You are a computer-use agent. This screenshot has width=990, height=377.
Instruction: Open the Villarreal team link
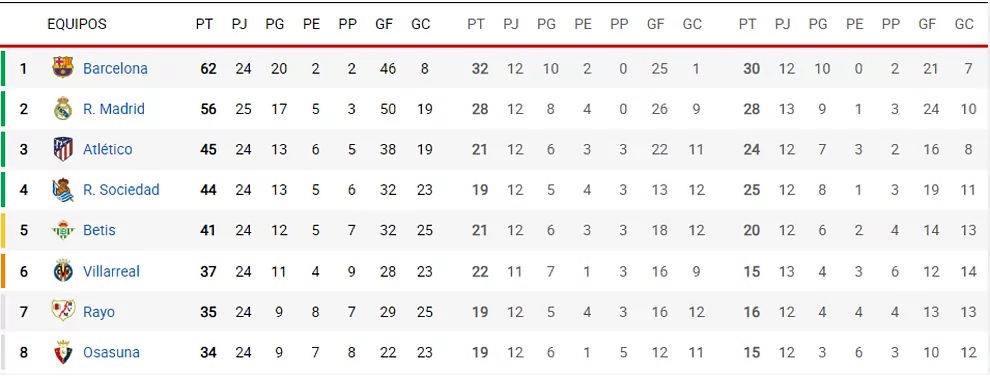pyautogui.click(x=111, y=272)
